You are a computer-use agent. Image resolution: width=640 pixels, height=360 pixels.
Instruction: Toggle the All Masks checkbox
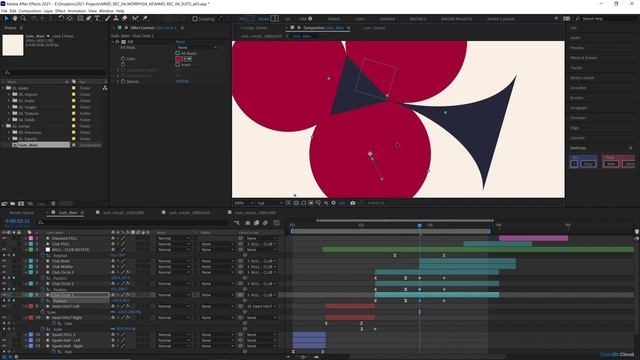click(178, 53)
